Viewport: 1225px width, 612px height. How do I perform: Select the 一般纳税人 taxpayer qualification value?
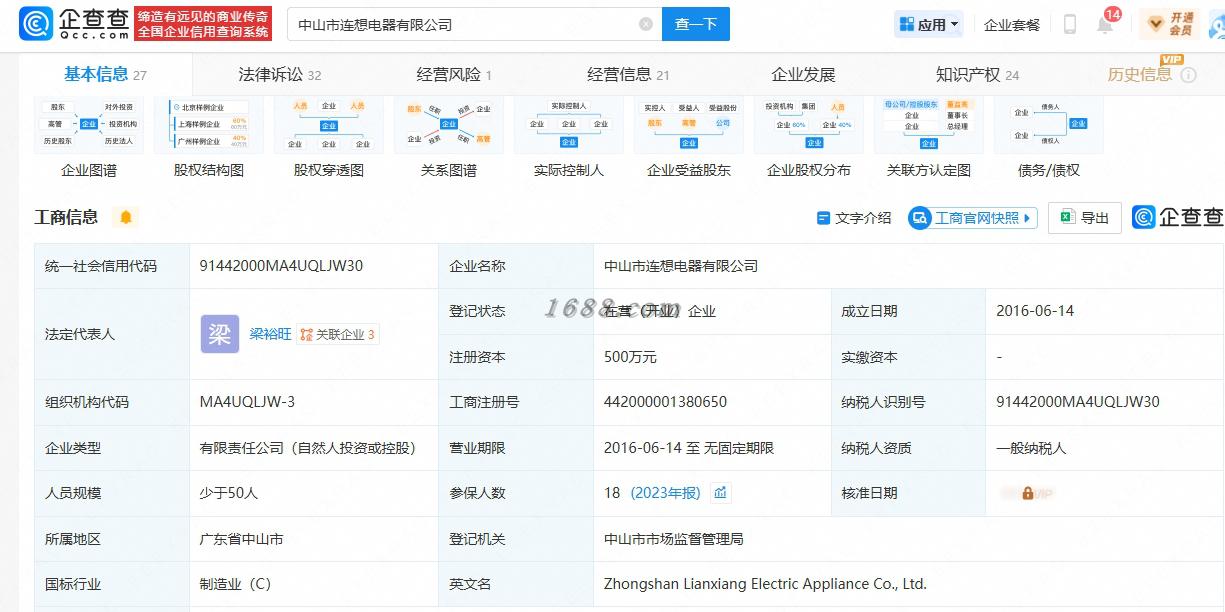(x=1031, y=448)
